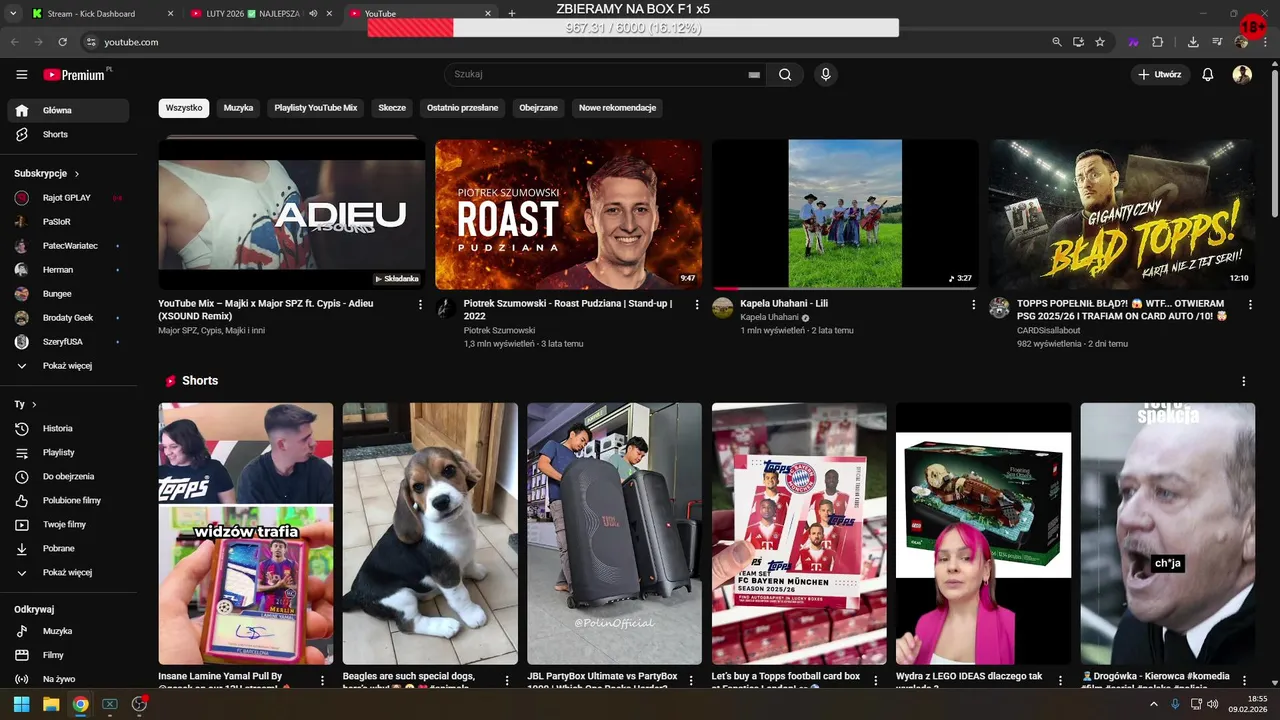Reload the page in Chrome

pos(62,42)
